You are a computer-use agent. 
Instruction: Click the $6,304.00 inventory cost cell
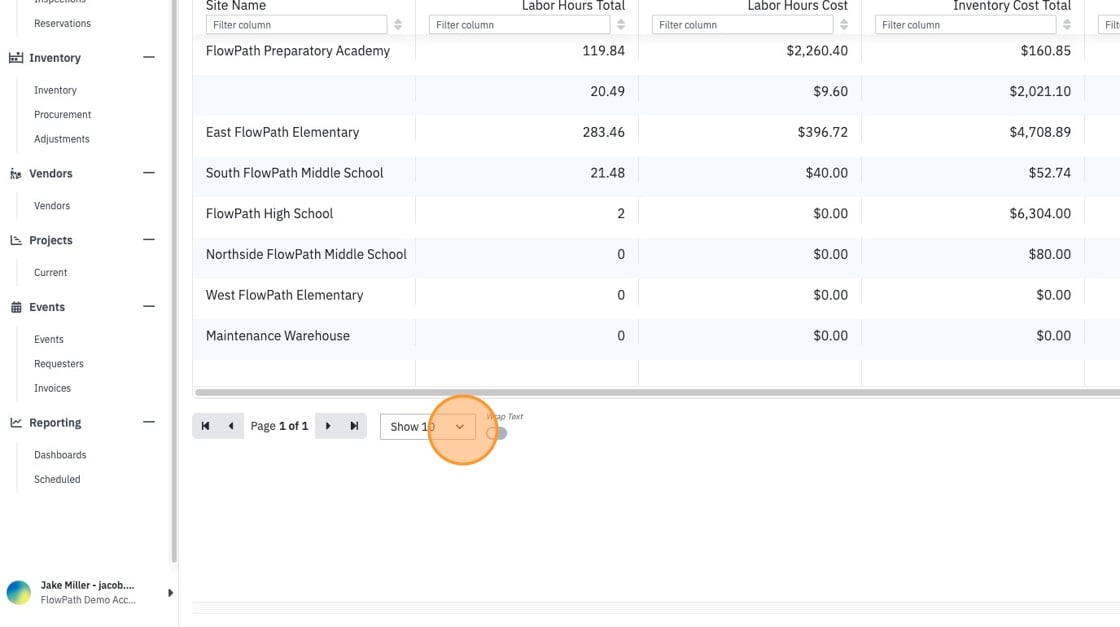1040,214
